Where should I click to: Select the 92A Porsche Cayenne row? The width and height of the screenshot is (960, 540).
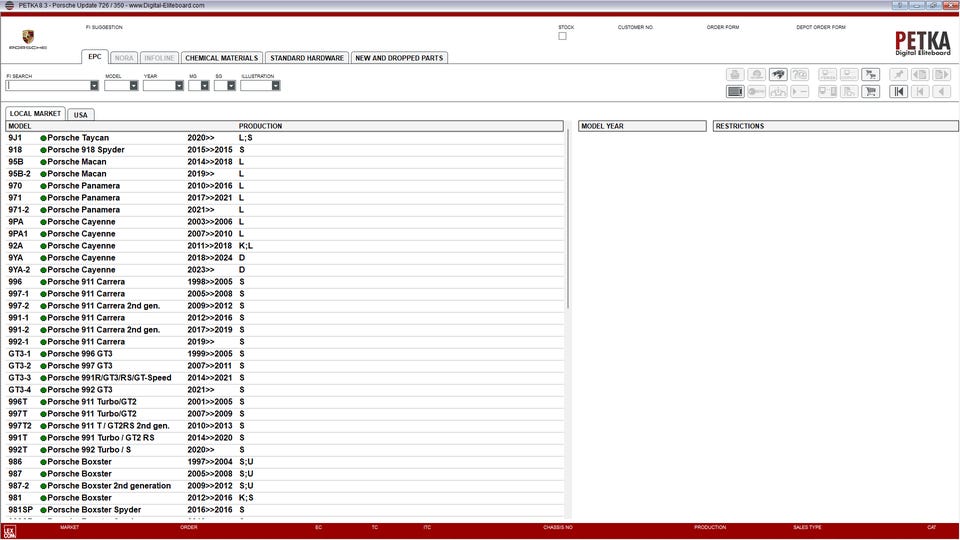[x=285, y=246]
